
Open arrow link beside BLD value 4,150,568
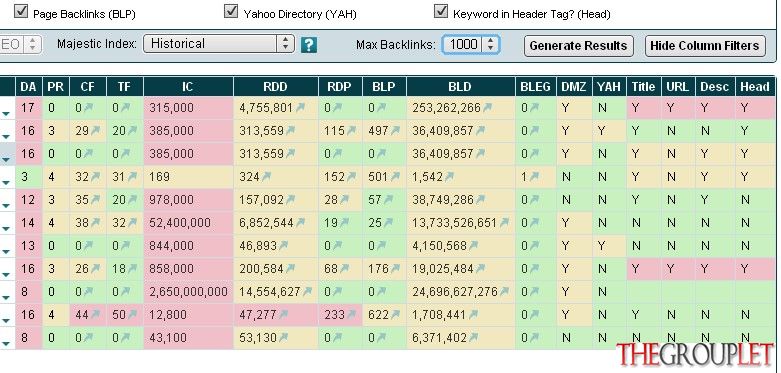point(473,246)
